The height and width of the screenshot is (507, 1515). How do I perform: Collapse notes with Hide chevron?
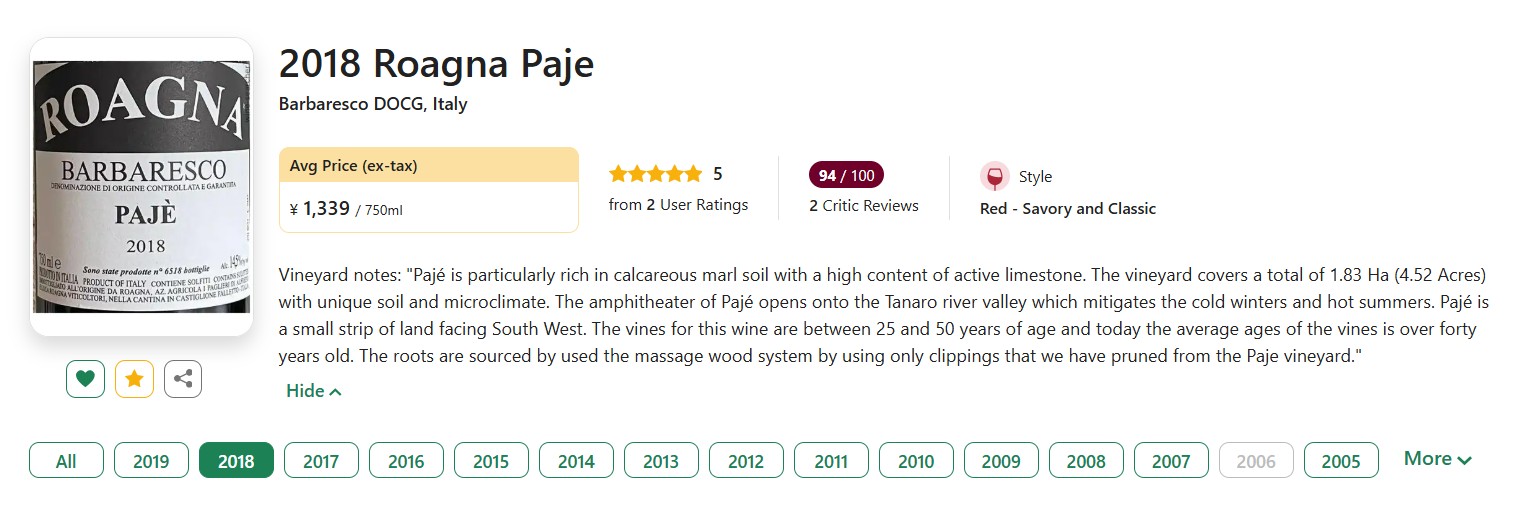(313, 391)
